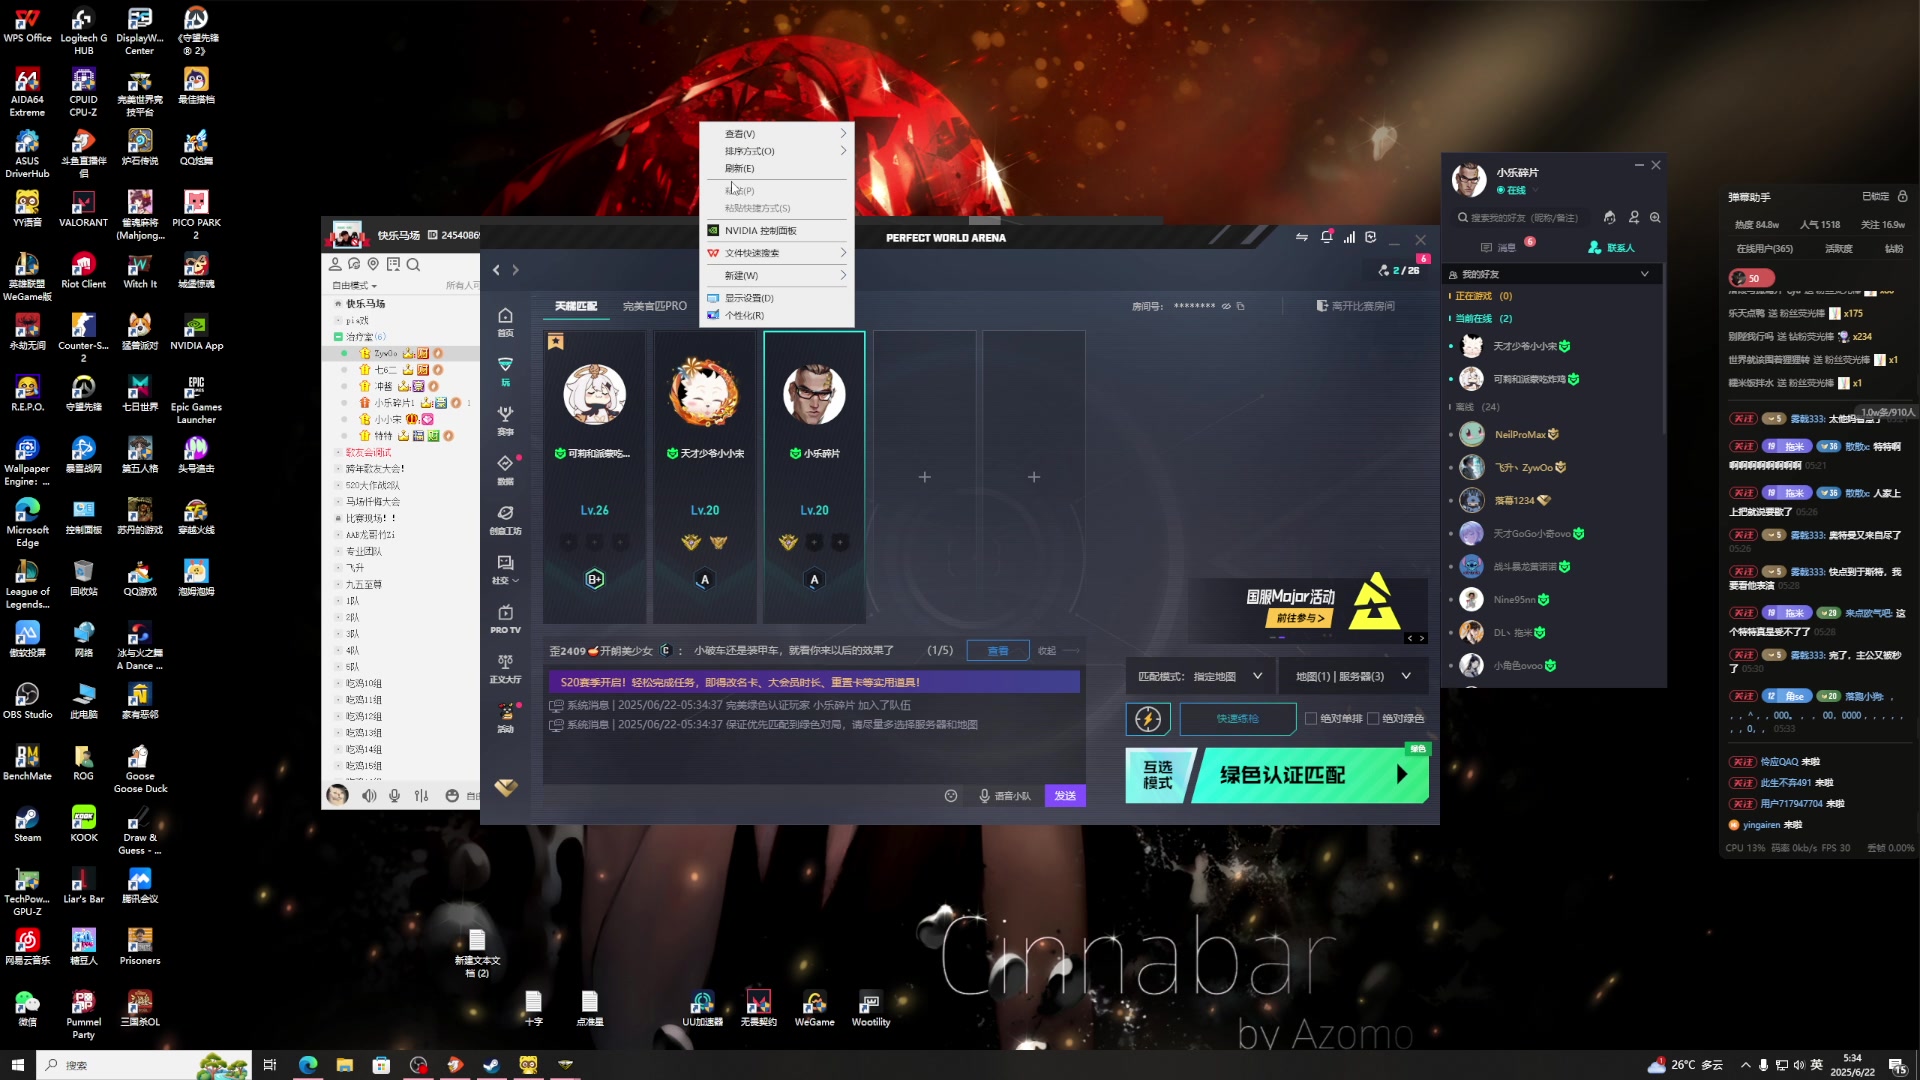
Task: Click the forward arrow in Arena window
Action: [x=516, y=270]
